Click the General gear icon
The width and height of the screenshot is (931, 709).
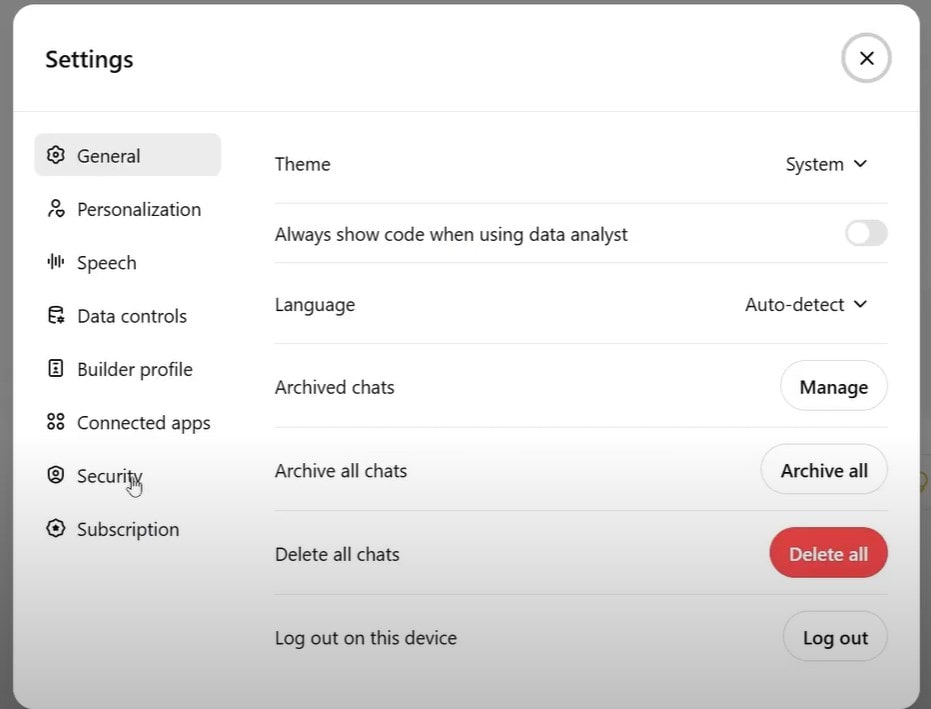(56, 156)
